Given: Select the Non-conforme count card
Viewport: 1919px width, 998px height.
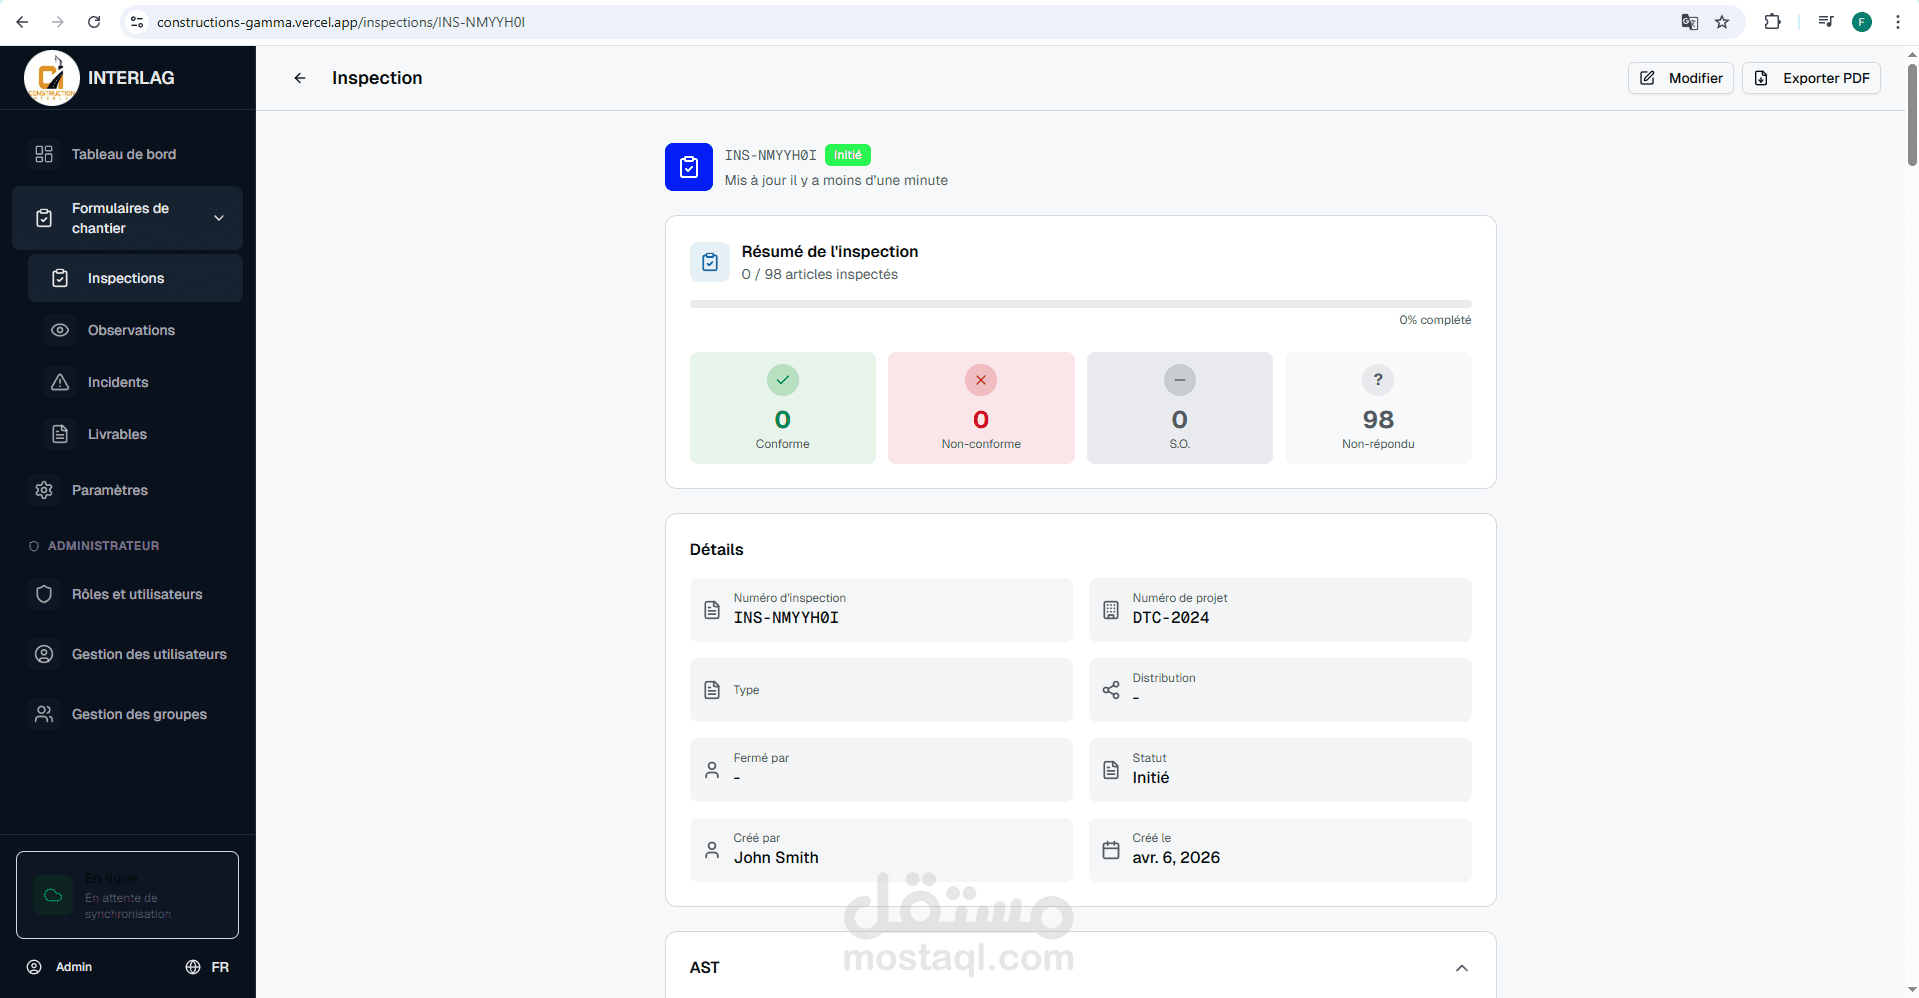Looking at the screenshot, I should (981, 408).
